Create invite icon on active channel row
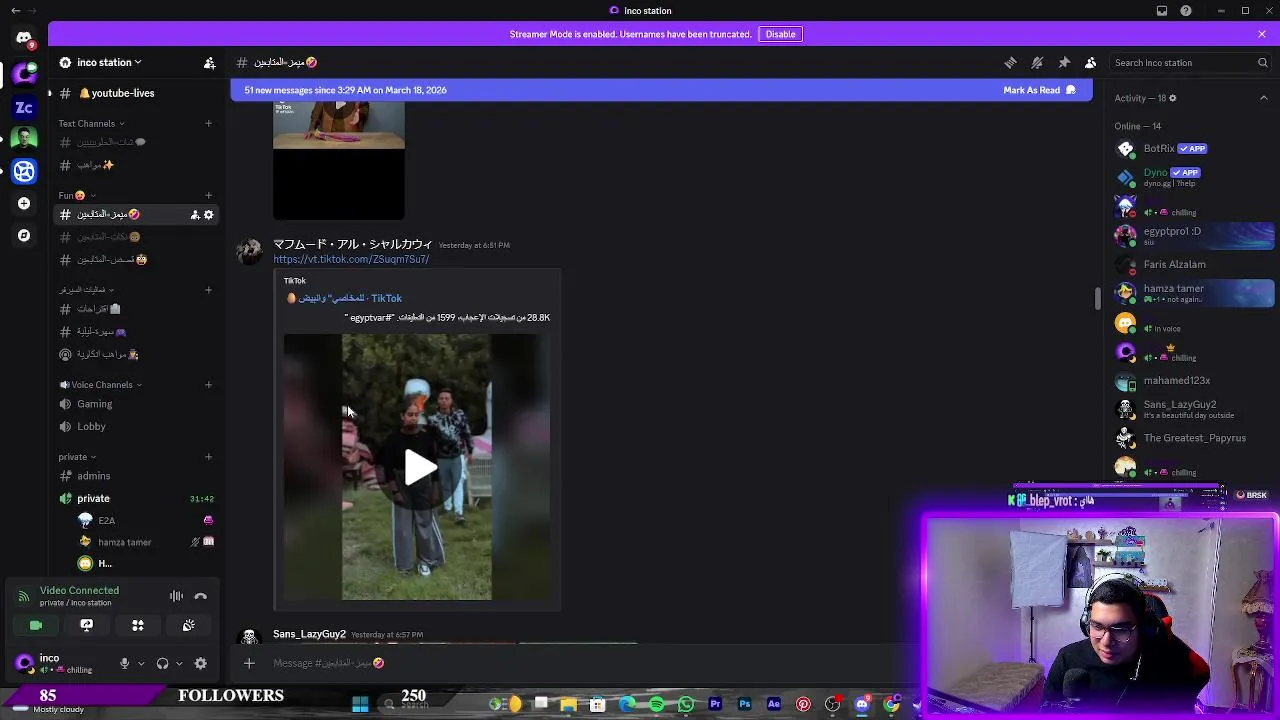This screenshot has height=720, width=1280. (195, 215)
